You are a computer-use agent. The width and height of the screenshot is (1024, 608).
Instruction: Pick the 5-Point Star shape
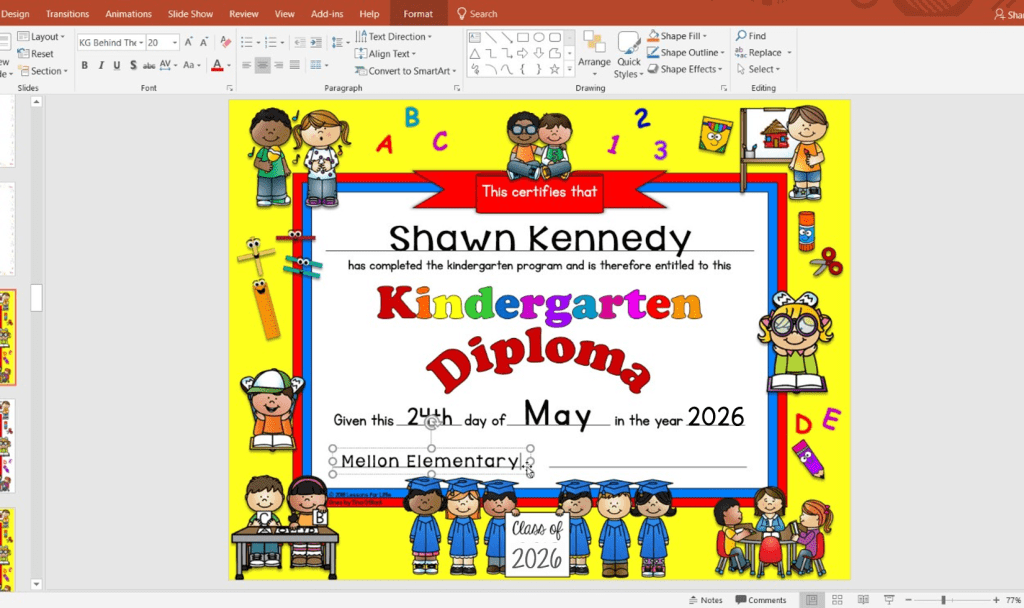[x=554, y=69]
